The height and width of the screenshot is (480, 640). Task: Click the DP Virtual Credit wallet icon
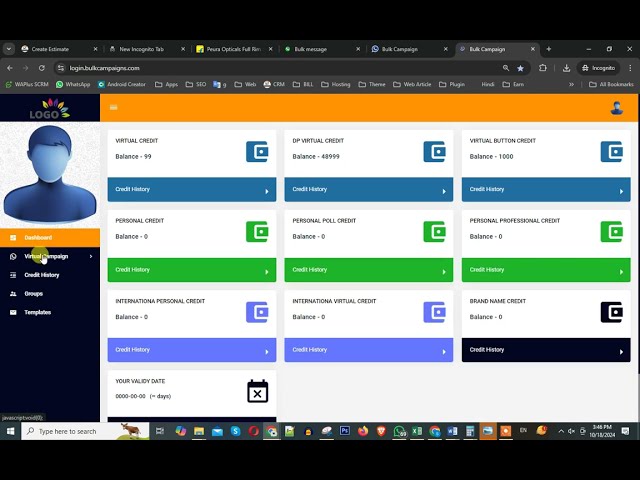(434, 152)
